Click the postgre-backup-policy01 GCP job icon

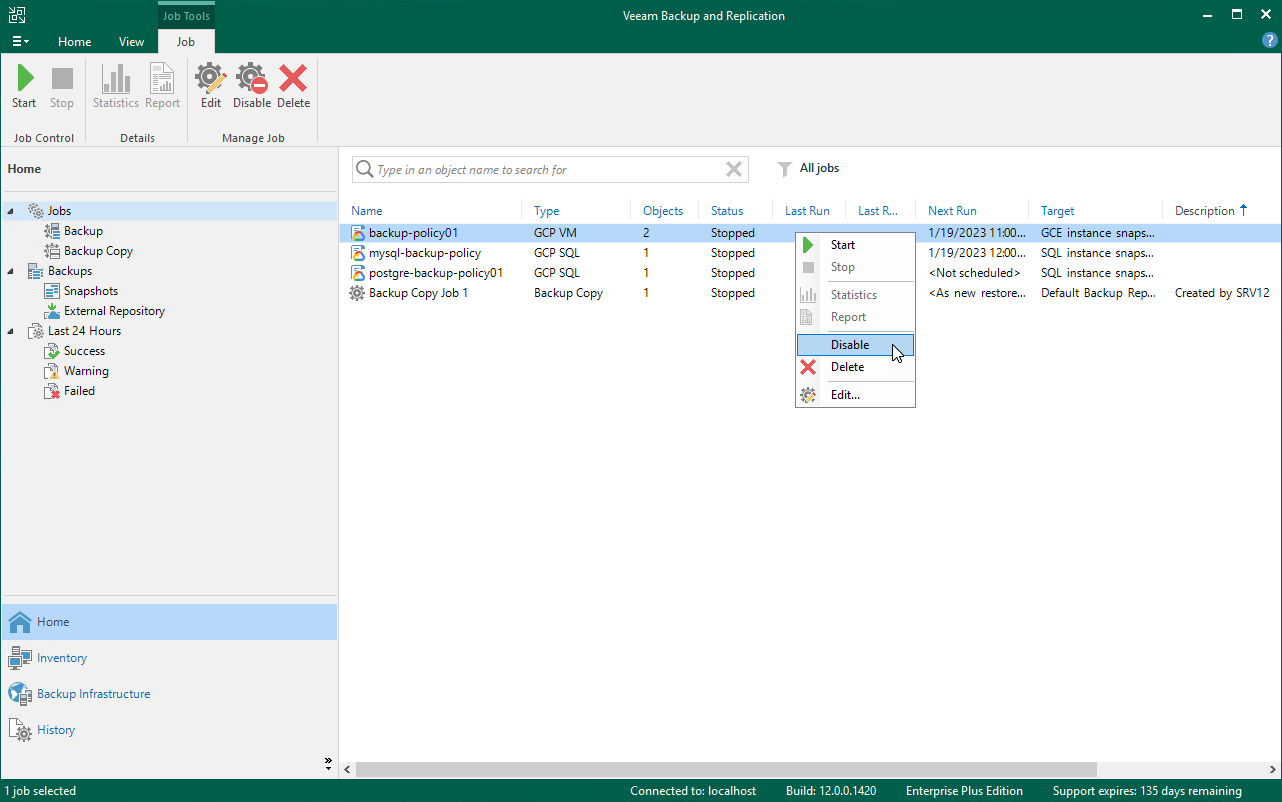point(357,273)
